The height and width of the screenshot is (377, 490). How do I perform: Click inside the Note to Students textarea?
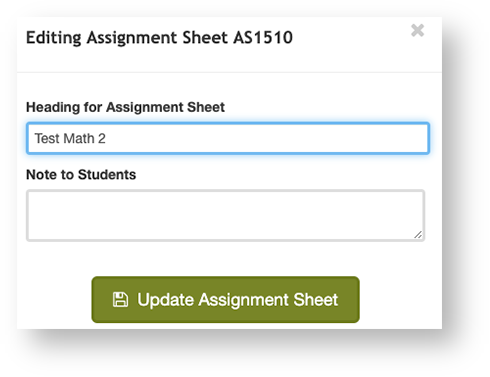[x=226, y=215]
